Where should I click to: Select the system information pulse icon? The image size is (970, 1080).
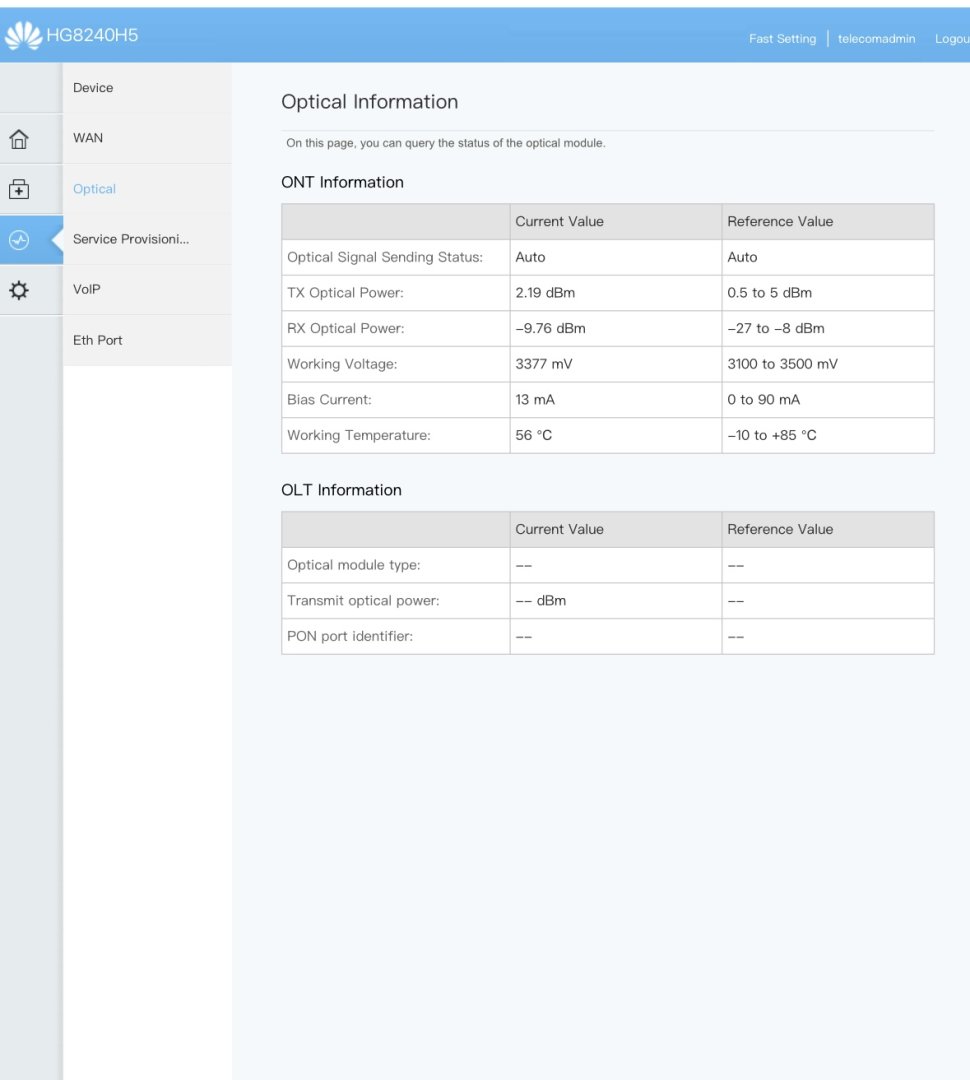coord(19,240)
